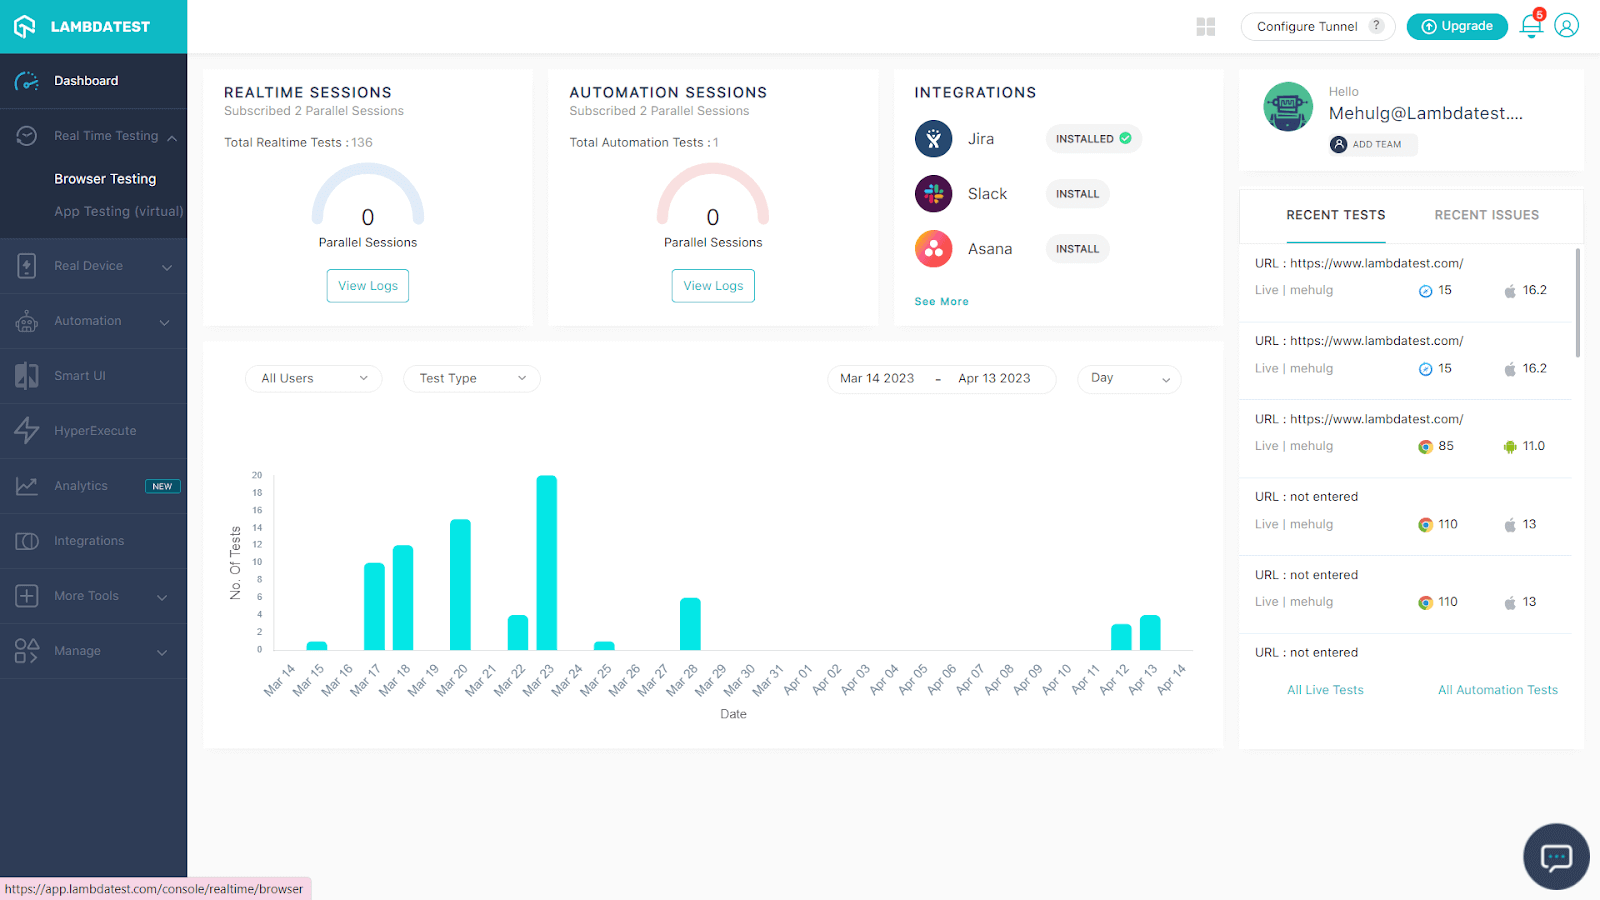Click the HyperExecute lightning icon
1600x900 pixels.
point(27,431)
